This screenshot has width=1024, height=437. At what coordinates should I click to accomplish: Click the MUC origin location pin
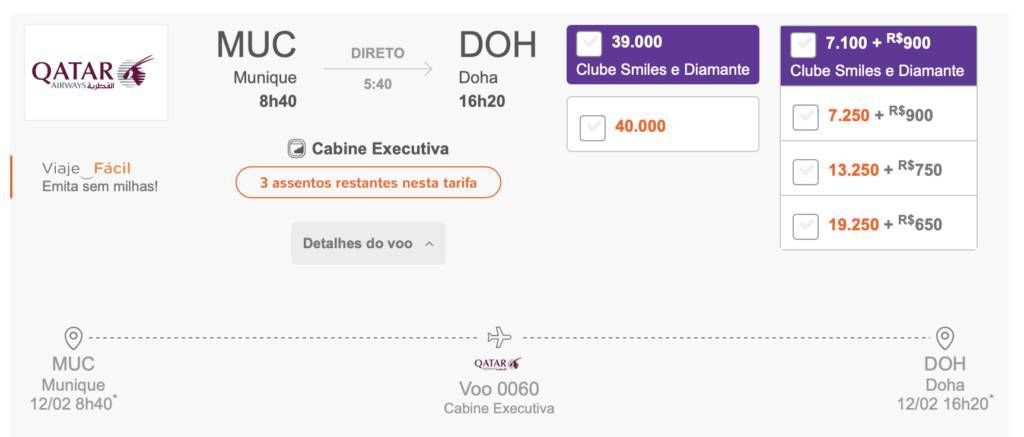click(x=73, y=338)
